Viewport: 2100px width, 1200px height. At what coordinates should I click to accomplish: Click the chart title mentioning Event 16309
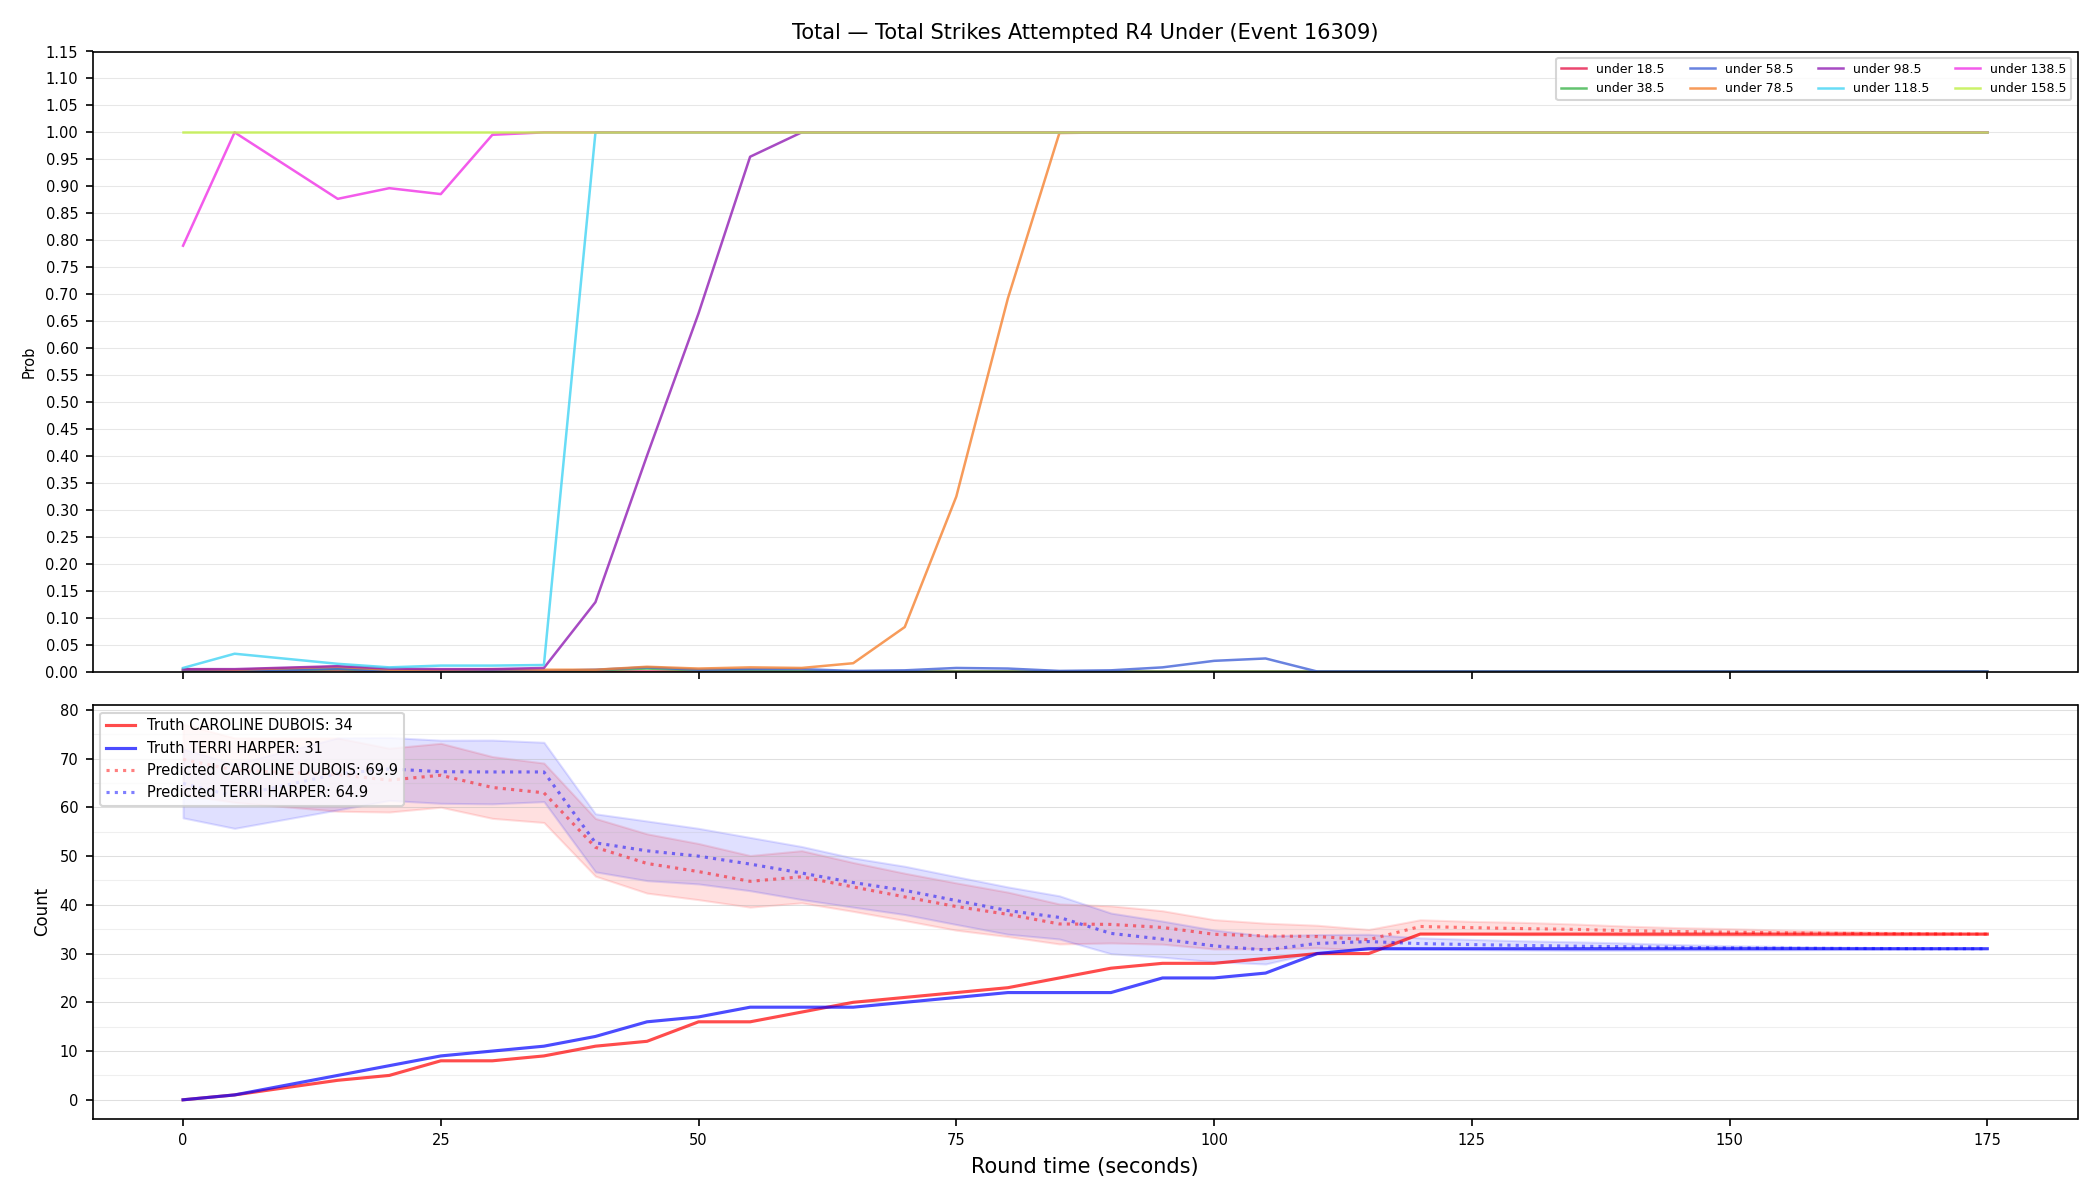[x=1084, y=32]
